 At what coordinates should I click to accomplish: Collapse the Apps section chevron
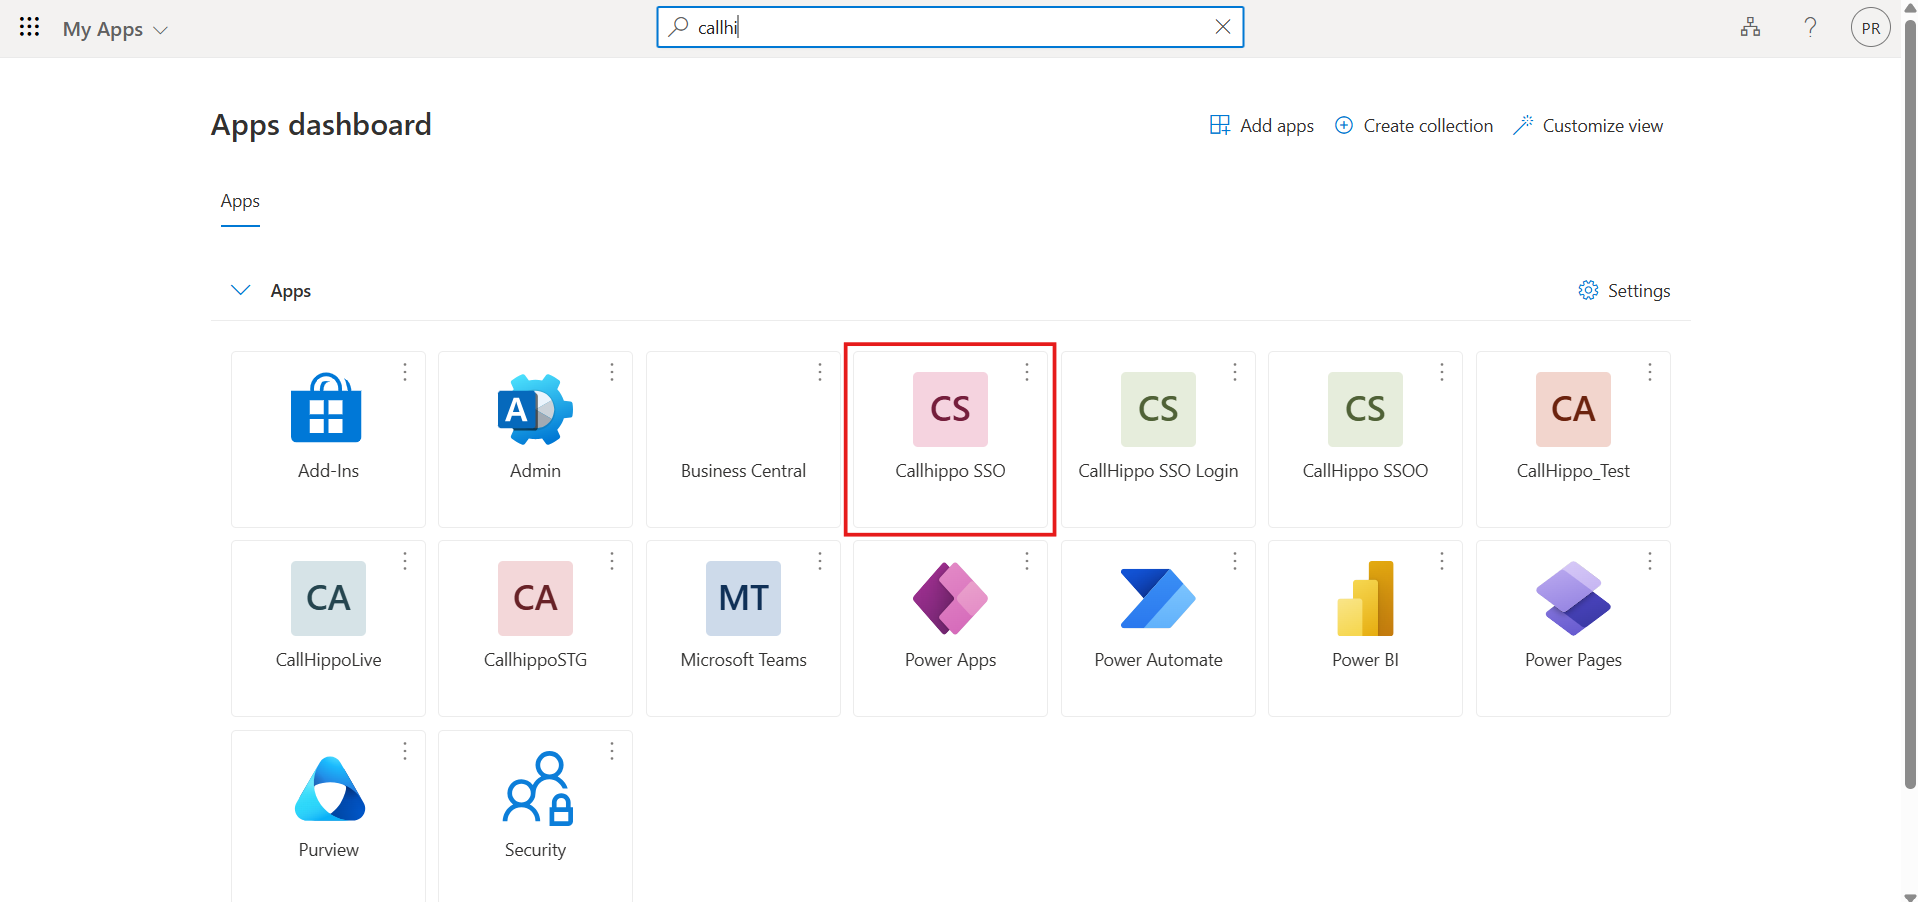pos(240,290)
